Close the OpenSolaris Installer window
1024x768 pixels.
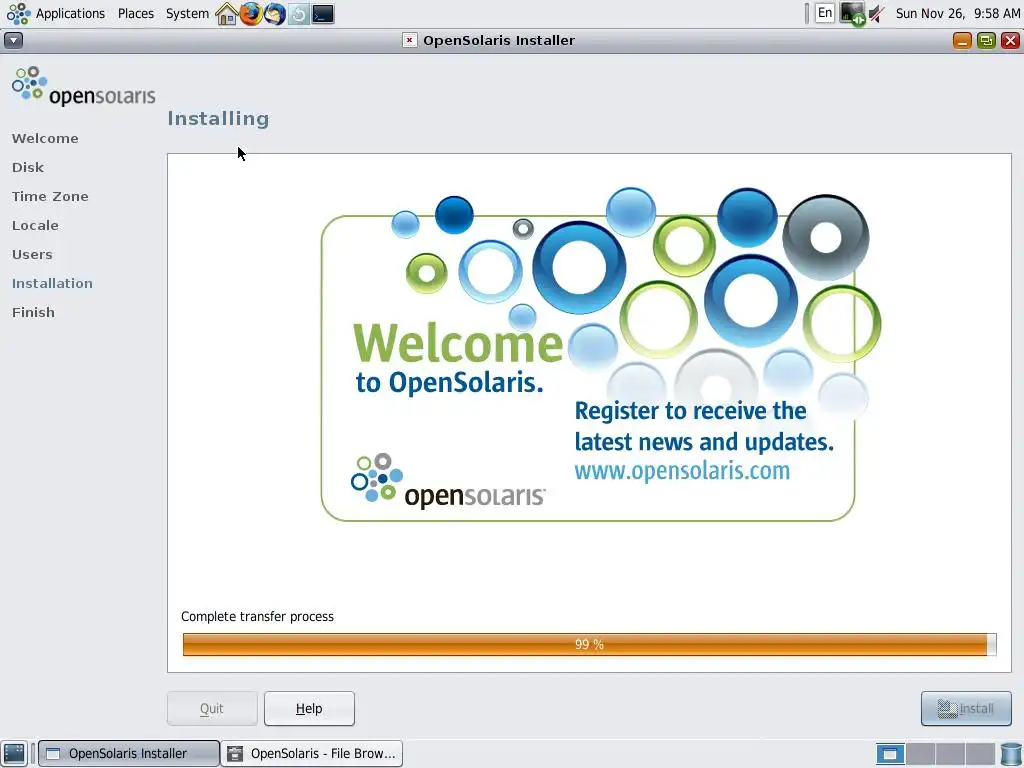(1010, 40)
